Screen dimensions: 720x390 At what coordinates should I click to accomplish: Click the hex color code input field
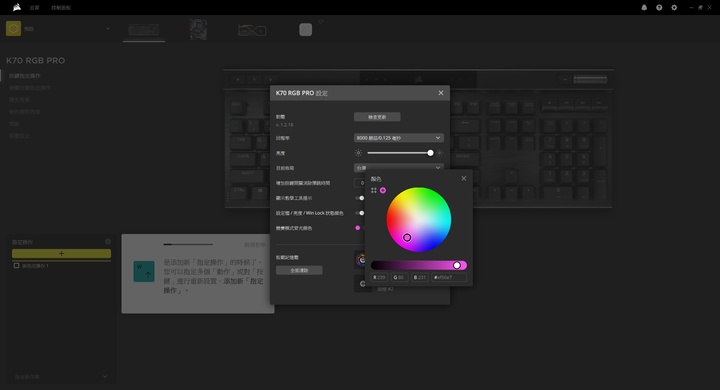(449, 277)
